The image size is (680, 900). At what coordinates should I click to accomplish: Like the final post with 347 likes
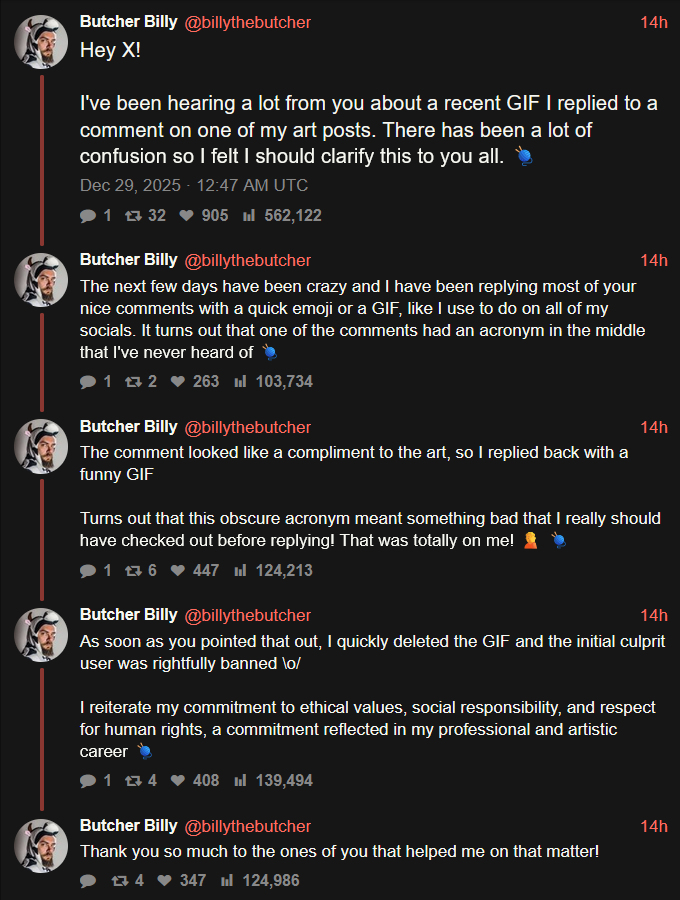pos(165,880)
